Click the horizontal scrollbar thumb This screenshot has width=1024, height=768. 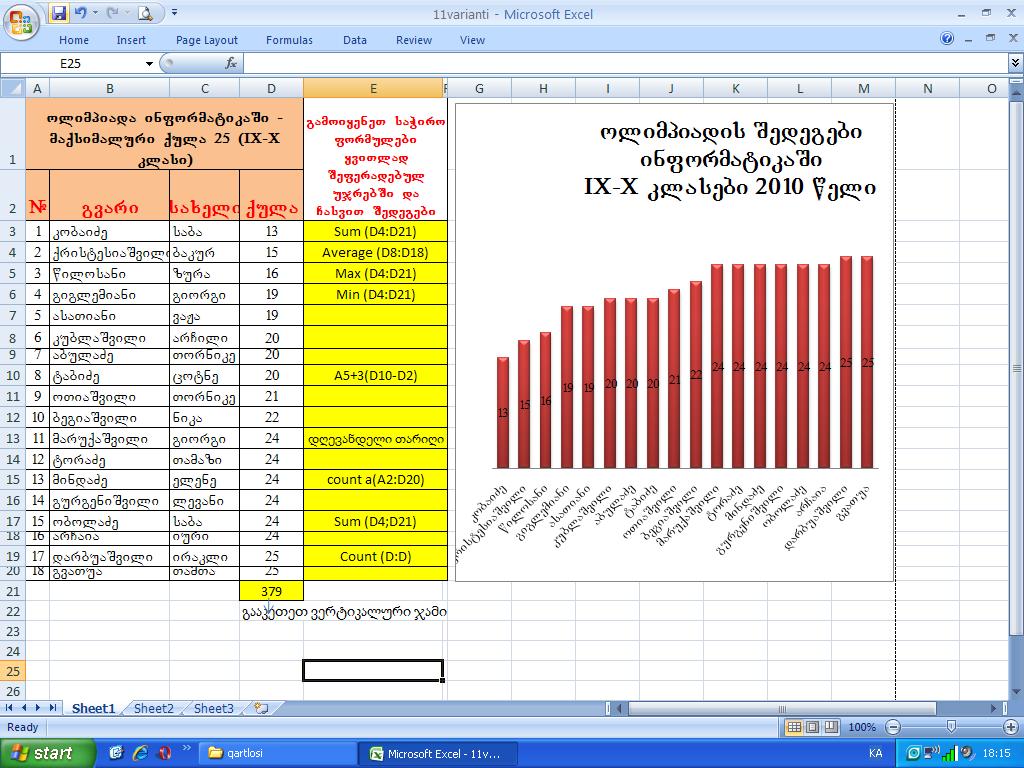(782, 709)
